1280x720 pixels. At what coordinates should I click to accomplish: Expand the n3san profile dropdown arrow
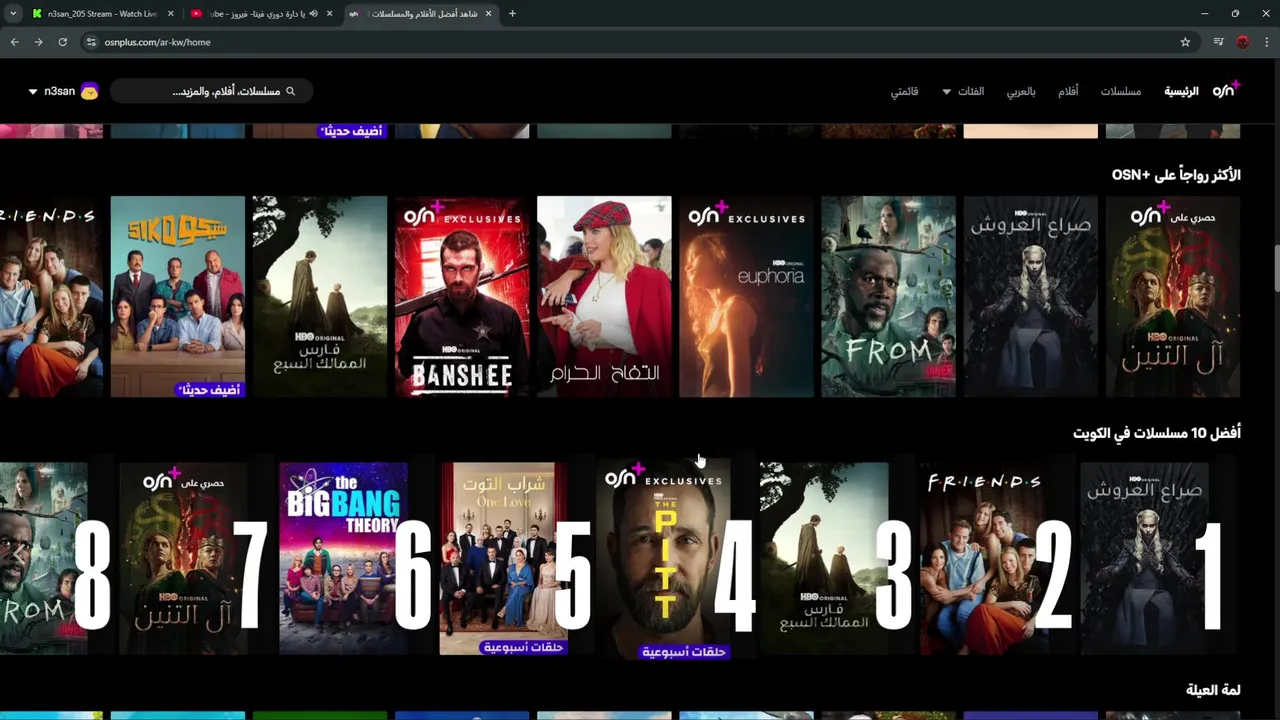33,91
